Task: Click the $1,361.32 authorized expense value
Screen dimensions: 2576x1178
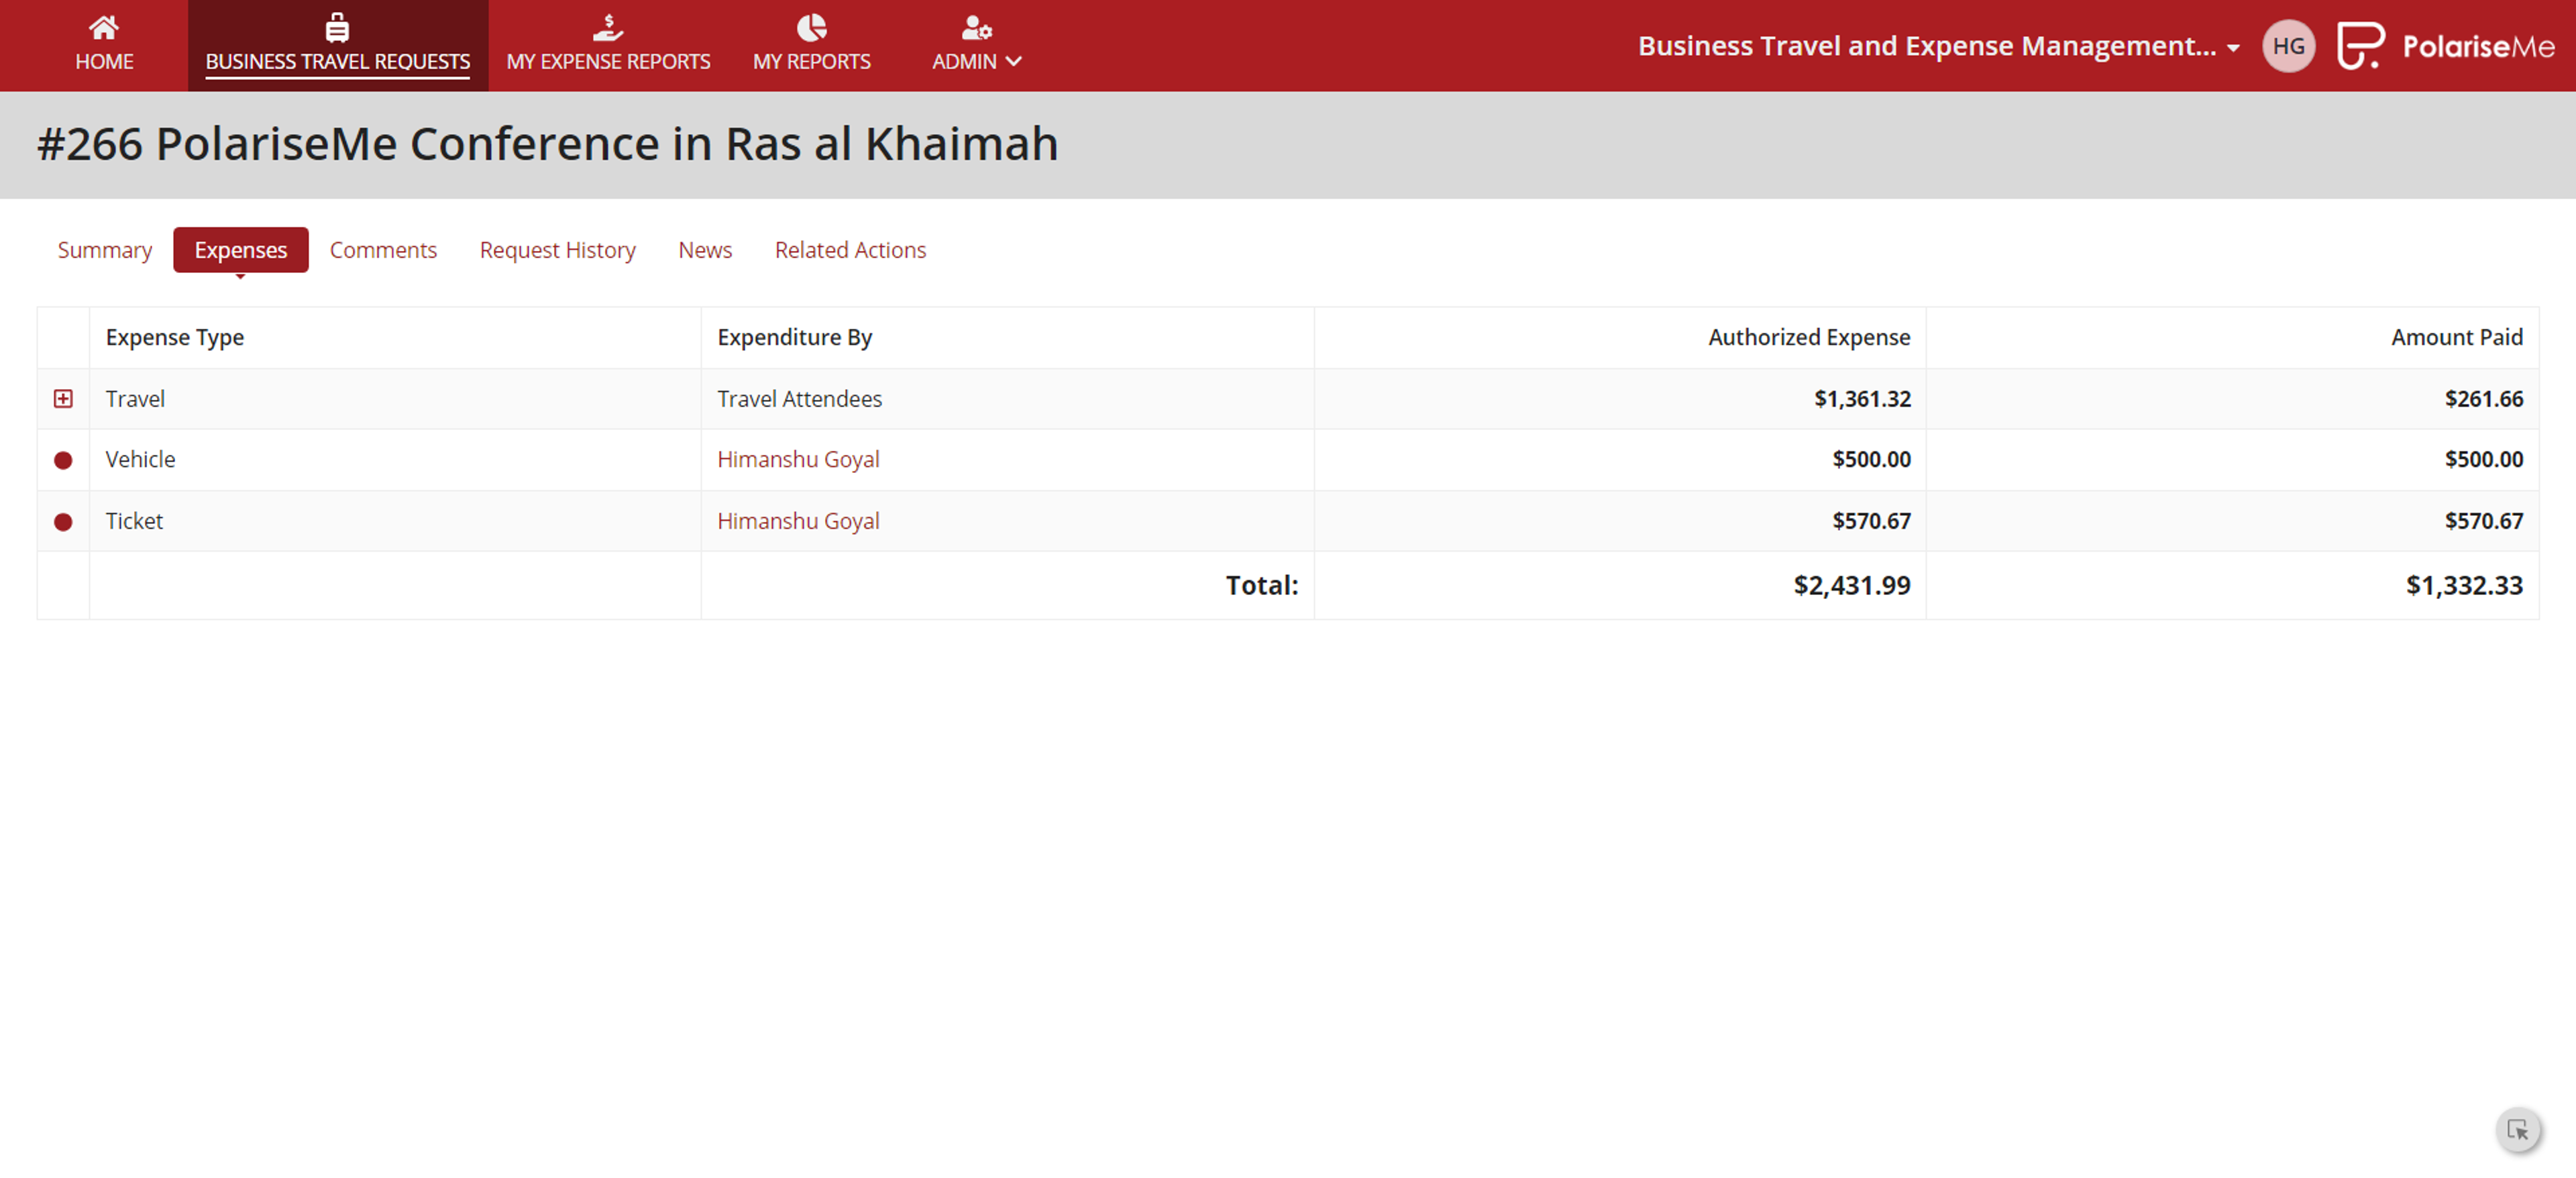Action: [x=1862, y=399]
